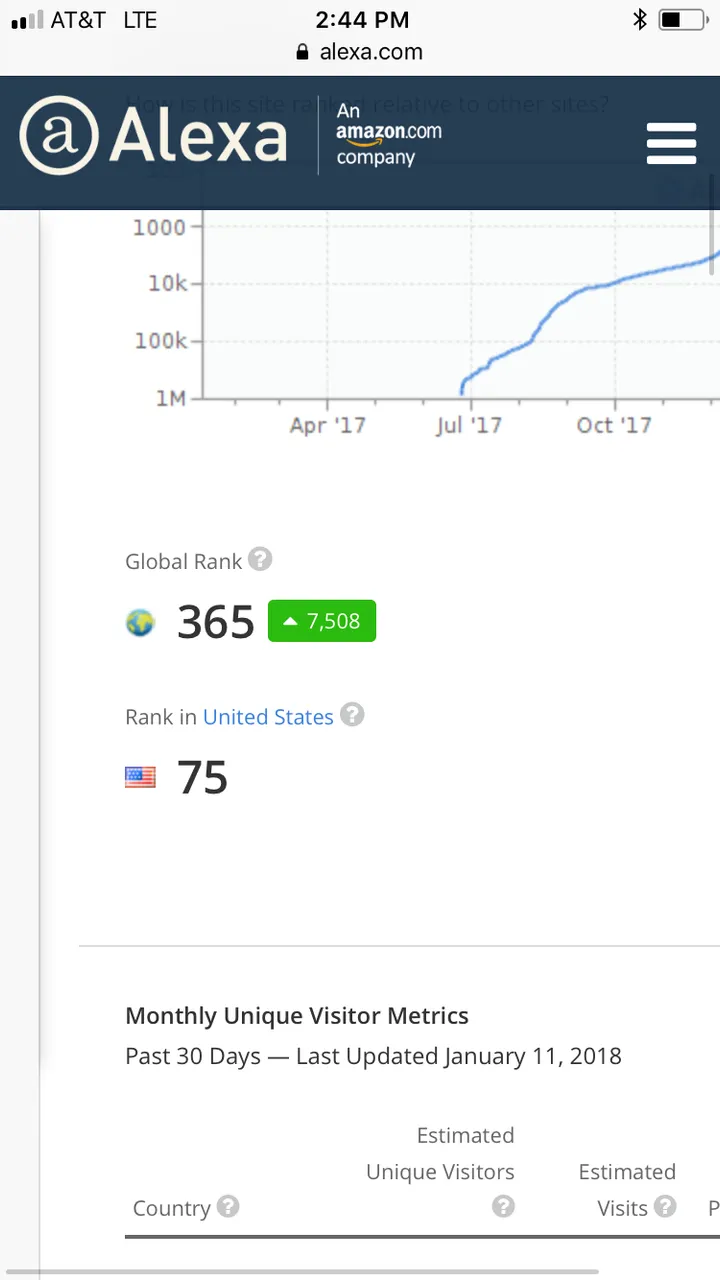720x1280 pixels.
Task: Tap the 2:44 PM clock
Action: tap(362, 20)
